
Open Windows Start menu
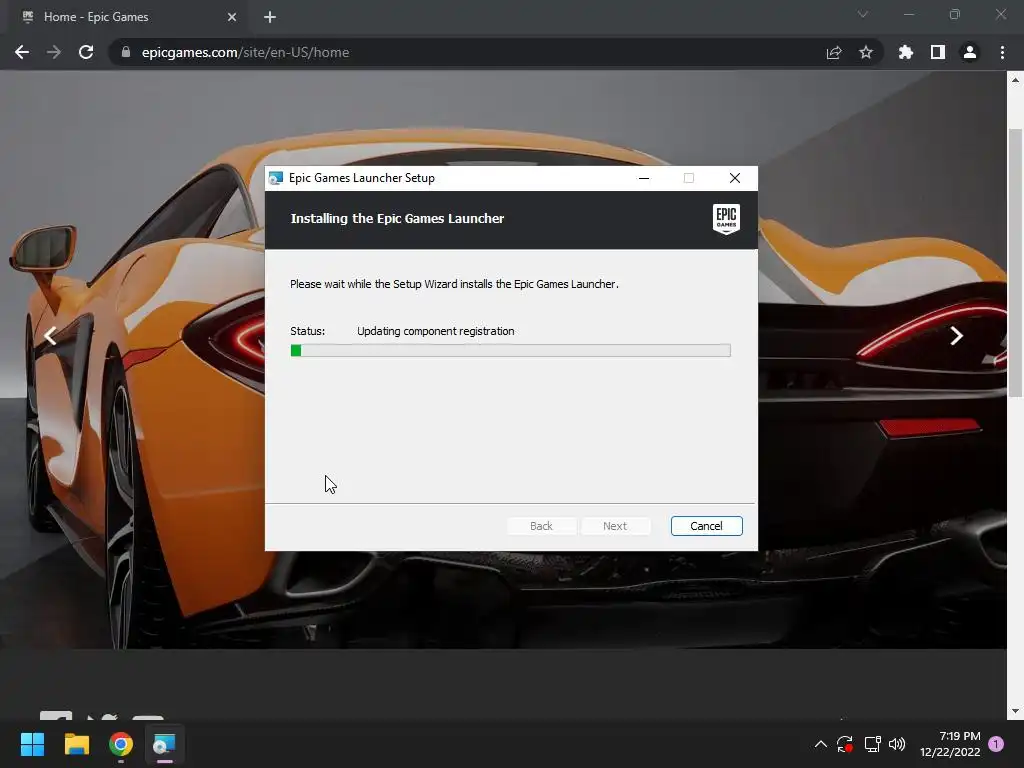[x=32, y=744]
